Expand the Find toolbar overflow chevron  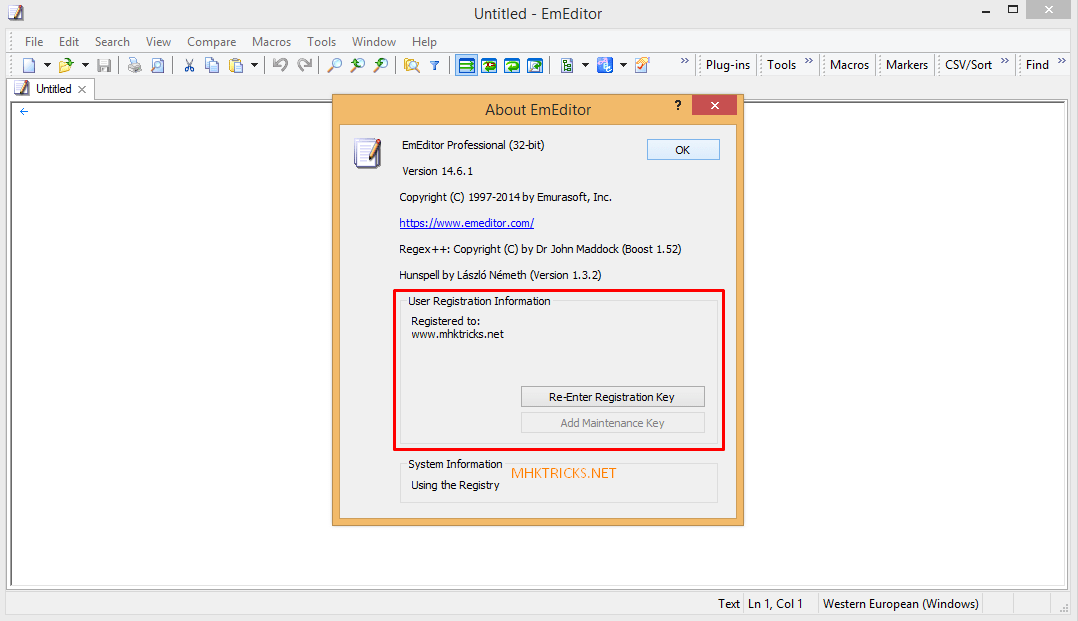click(1062, 61)
